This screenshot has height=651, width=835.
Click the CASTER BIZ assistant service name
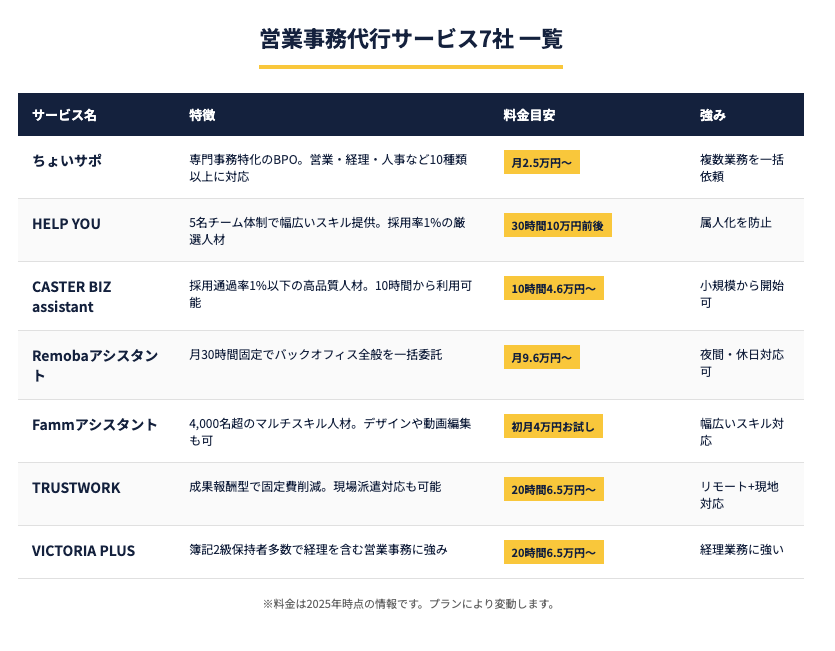click(x=72, y=296)
